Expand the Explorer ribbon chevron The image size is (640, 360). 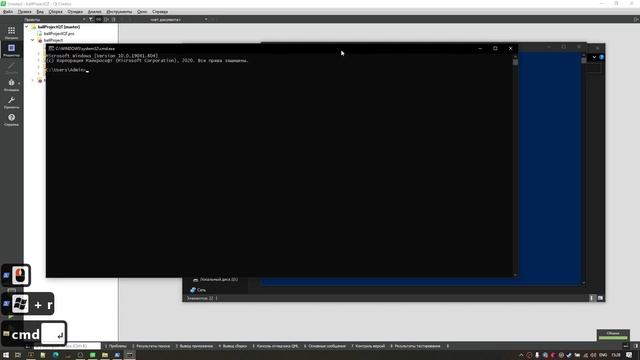594,57
